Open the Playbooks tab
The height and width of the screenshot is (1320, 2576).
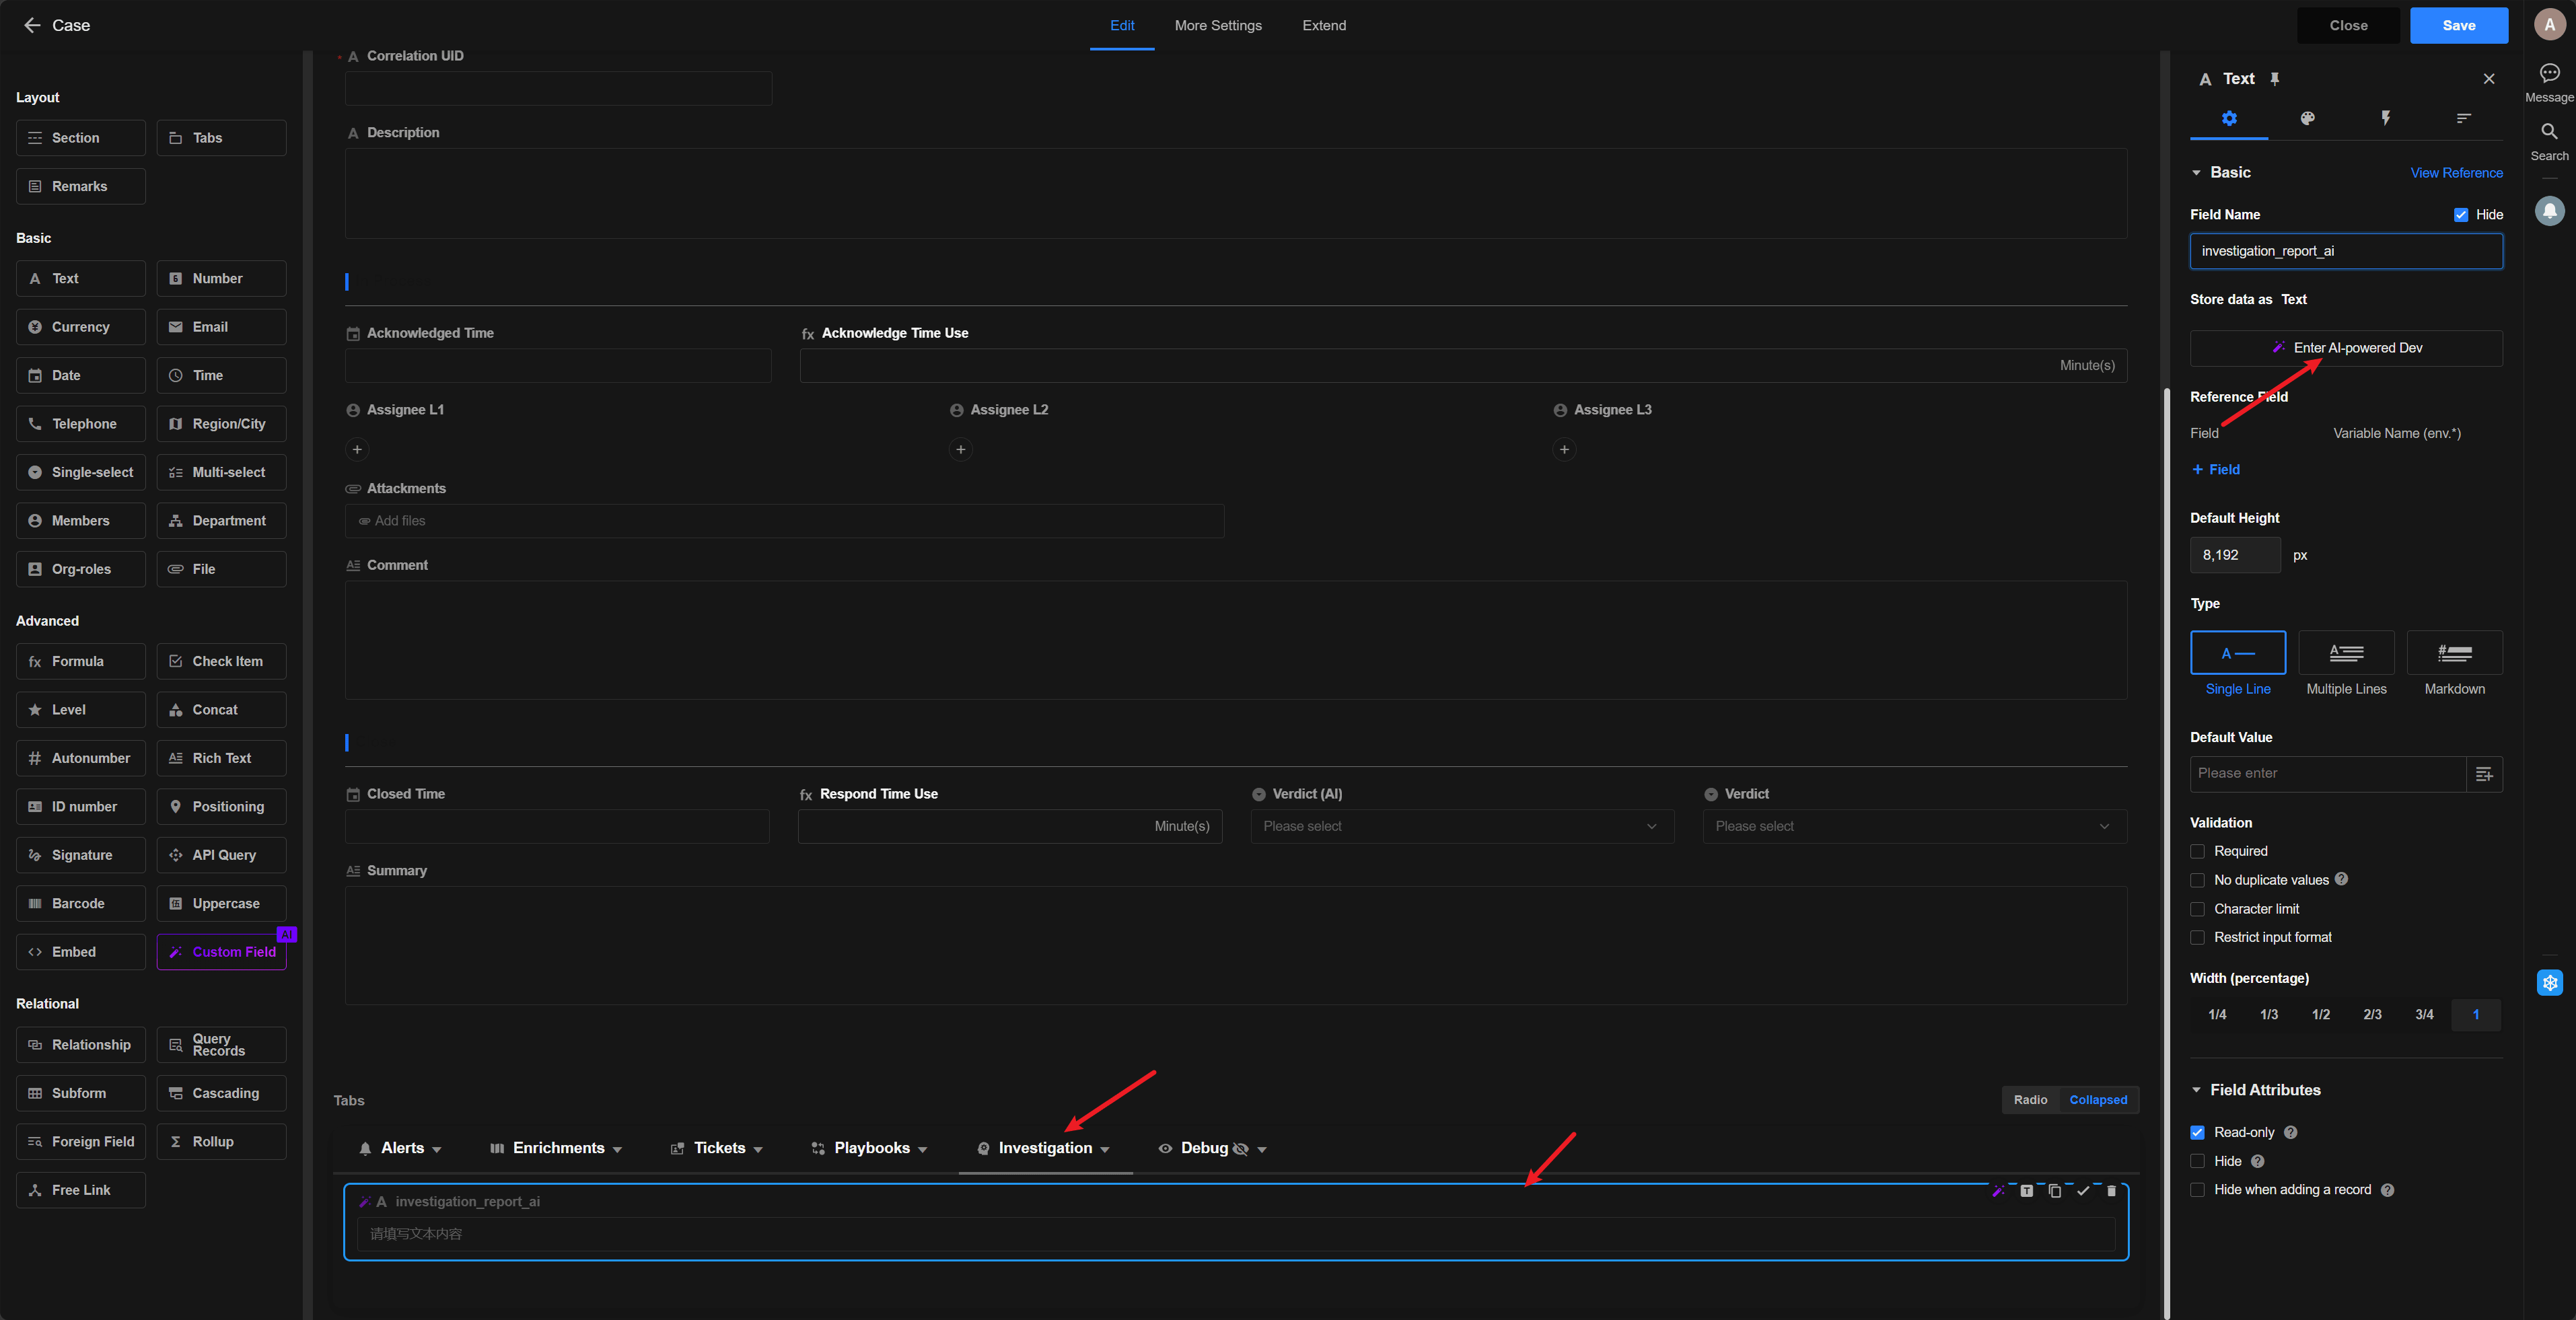[871, 1148]
